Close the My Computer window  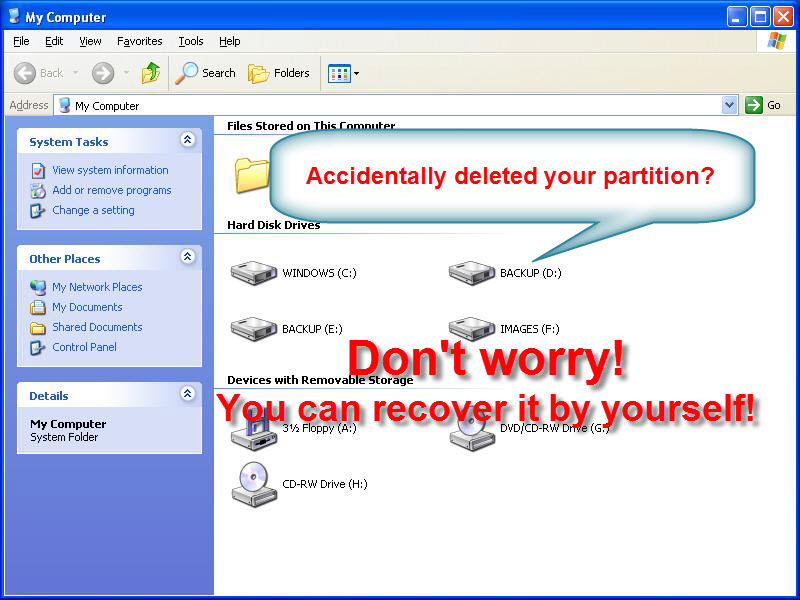click(783, 17)
